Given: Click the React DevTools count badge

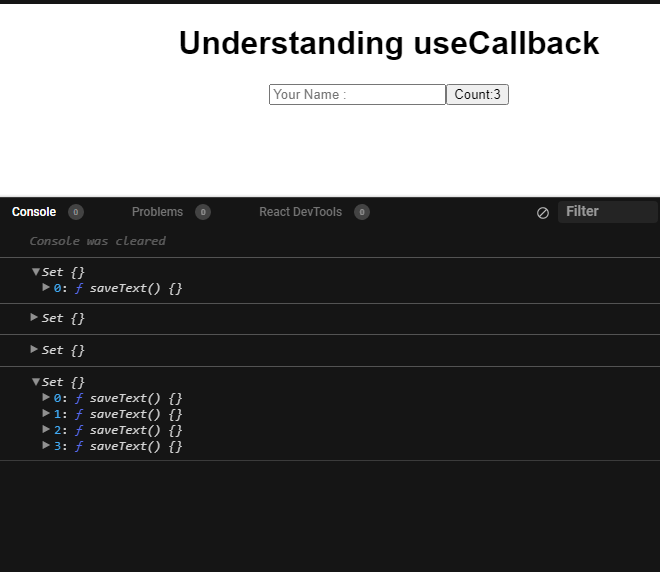Looking at the screenshot, I should [x=362, y=212].
